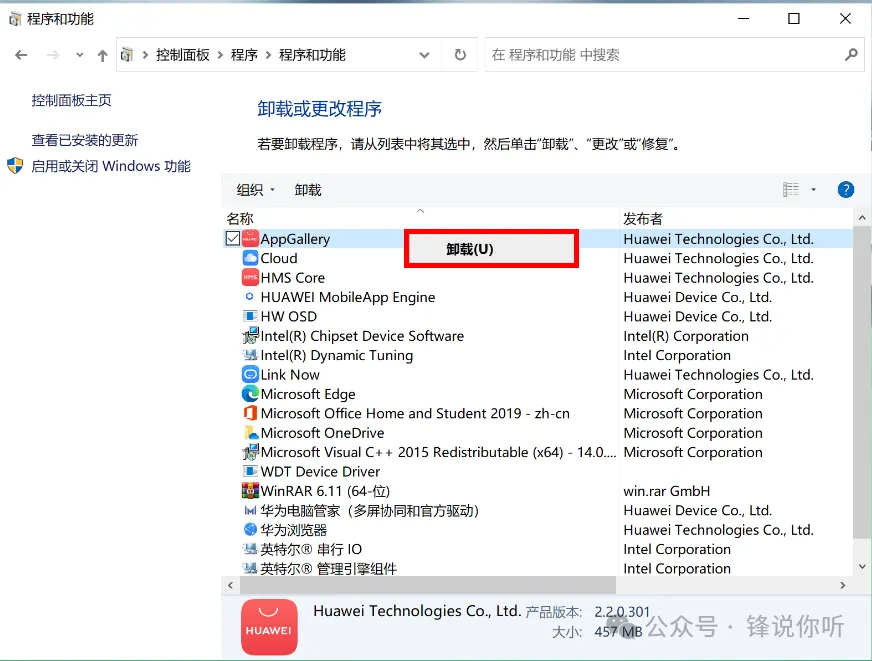Click the refresh icon in address bar
Viewport: 872px width, 661px height.
click(x=460, y=55)
